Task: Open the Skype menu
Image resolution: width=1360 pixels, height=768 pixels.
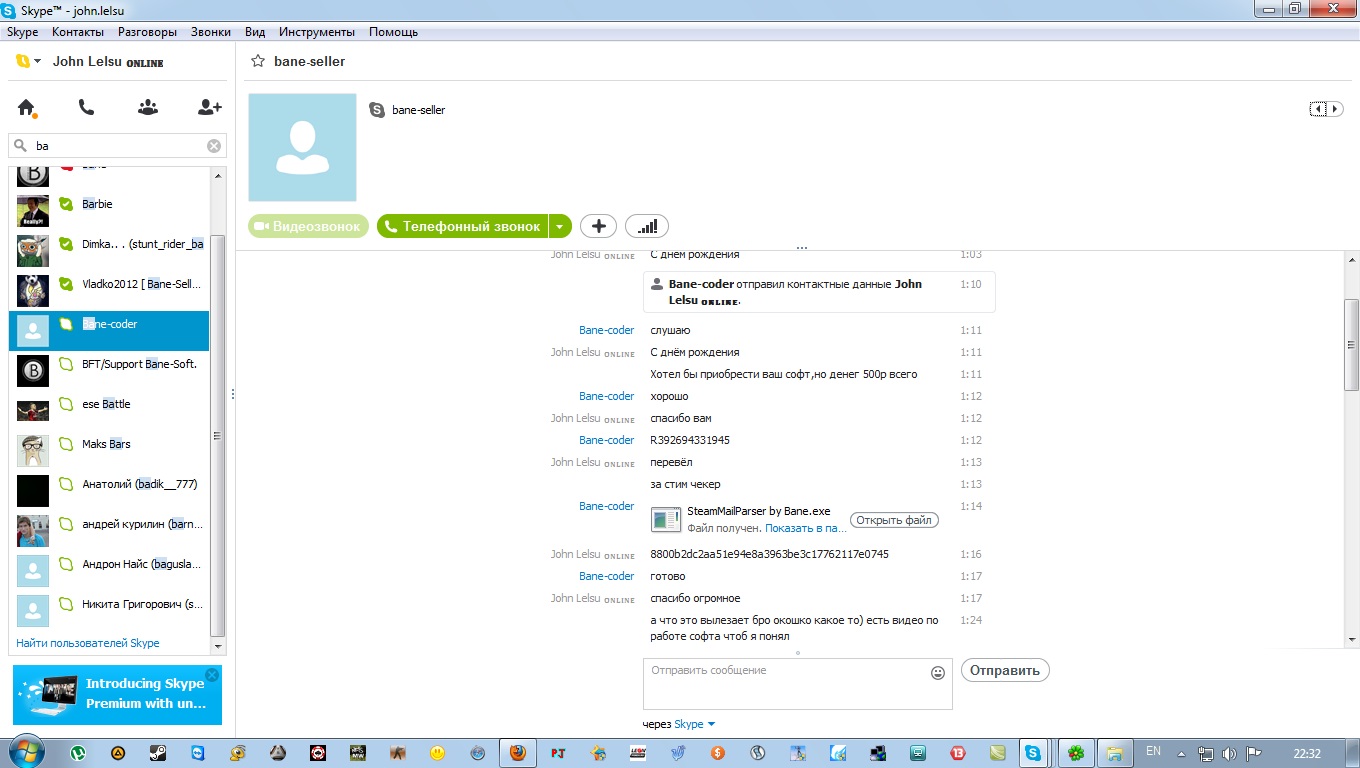Action: click(x=22, y=32)
